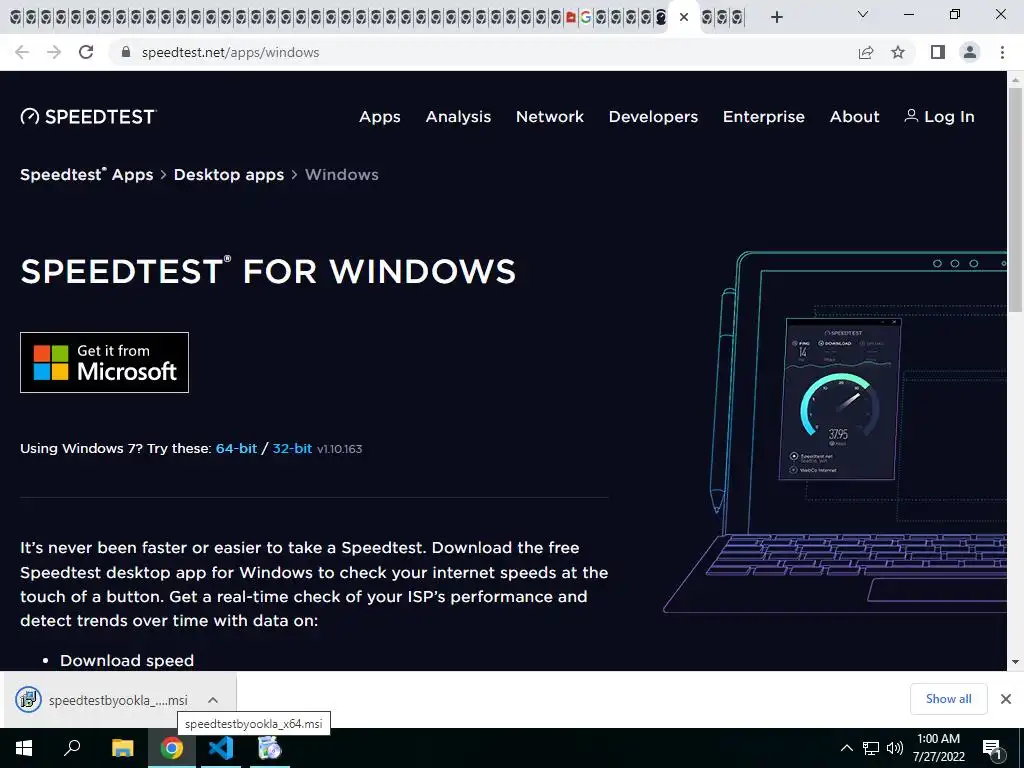
Task: Open the Analysis menu
Action: (458, 116)
